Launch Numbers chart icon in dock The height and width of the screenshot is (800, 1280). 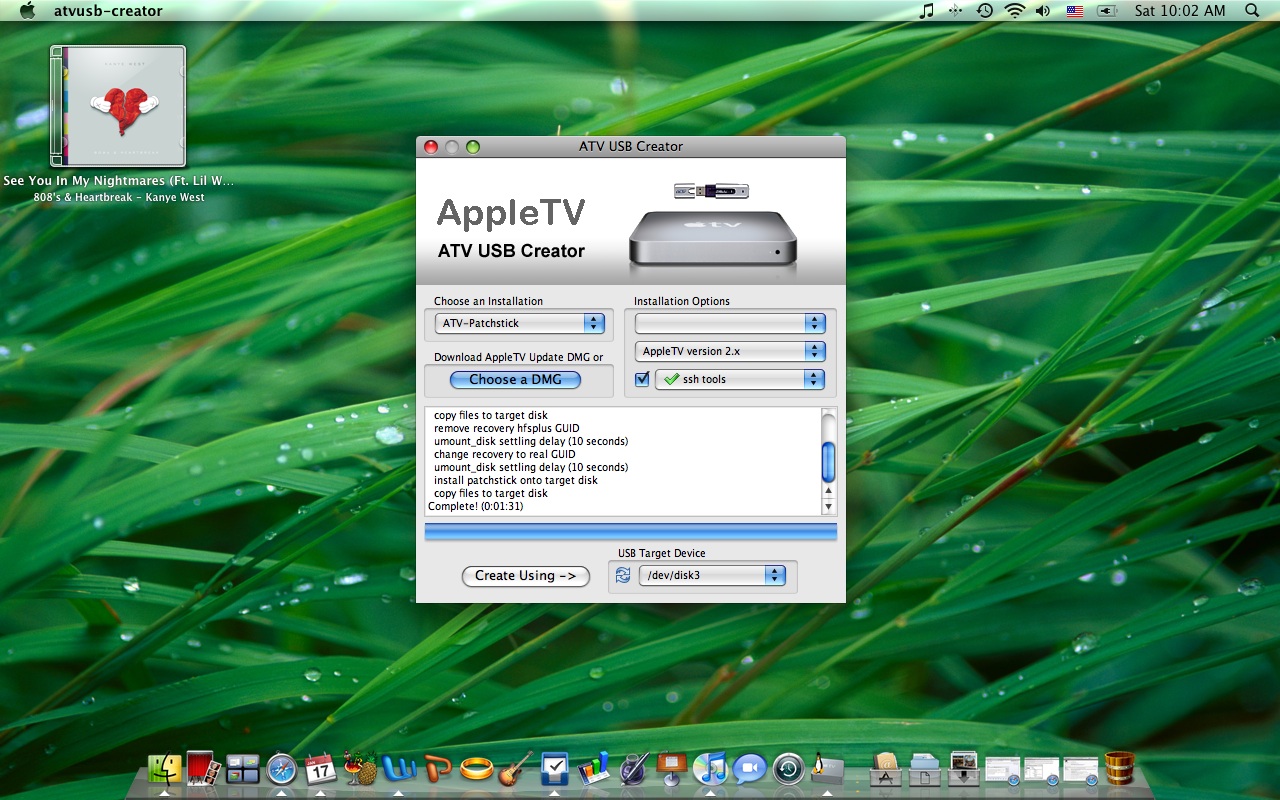593,768
